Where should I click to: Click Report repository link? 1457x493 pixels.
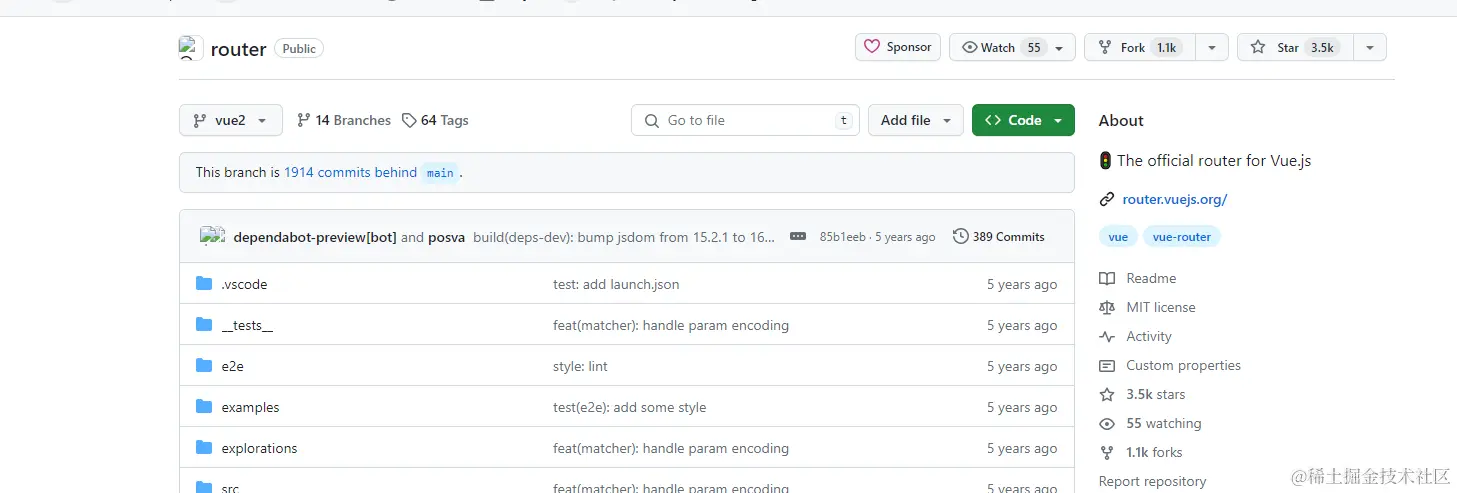tap(1152, 481)
